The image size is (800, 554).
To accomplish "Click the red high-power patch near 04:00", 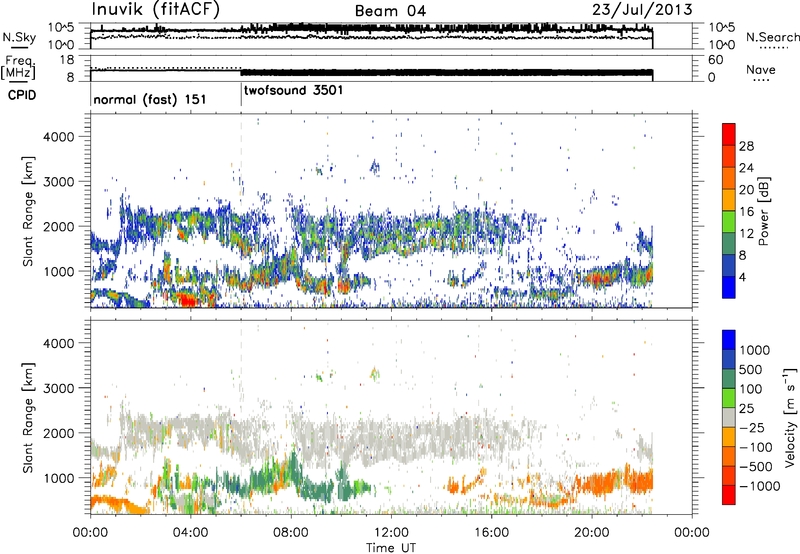I will tap(188, 300).
